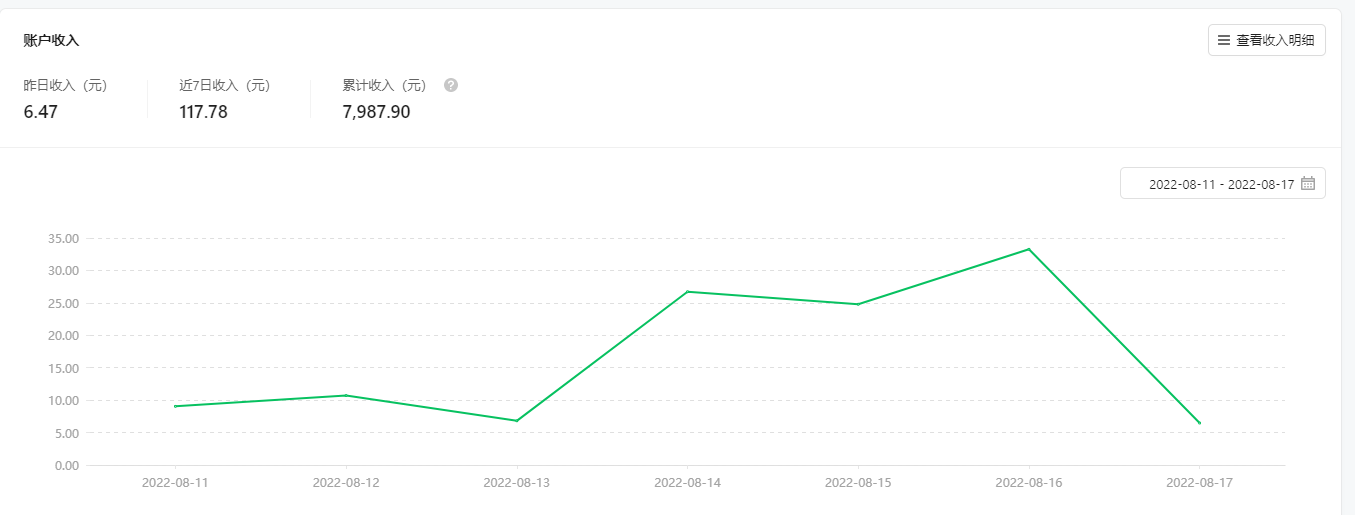
Task: Click the line's end point at 2022-08-17
Action: click(1199, 423)
